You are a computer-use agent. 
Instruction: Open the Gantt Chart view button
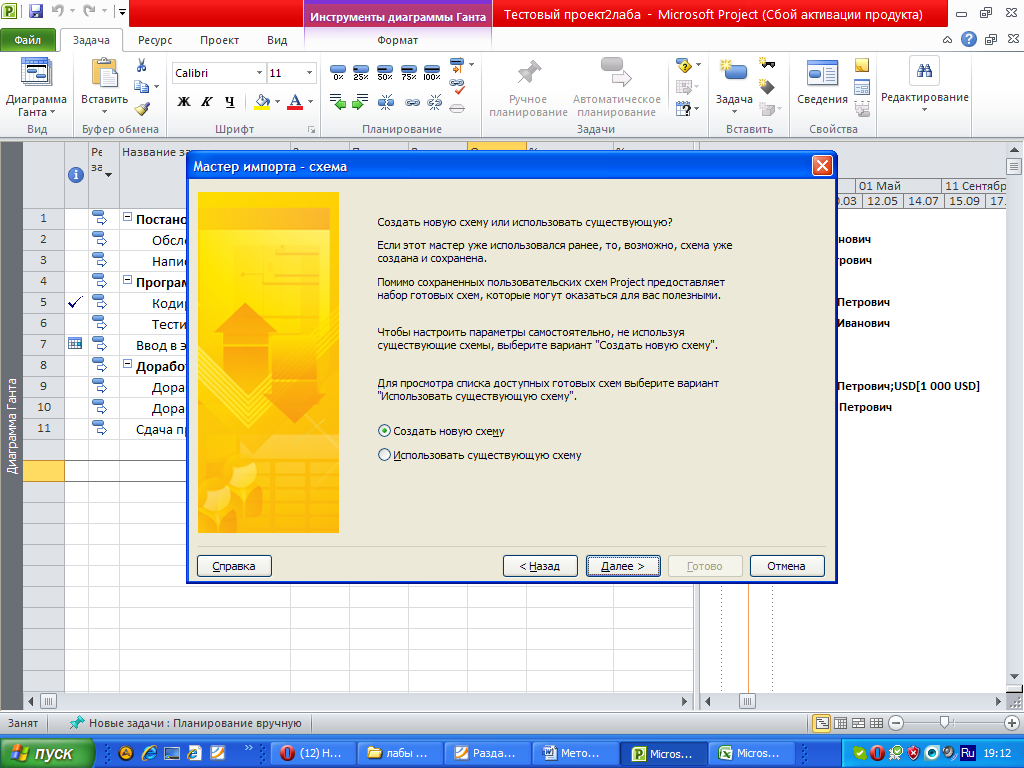(36, 86)
